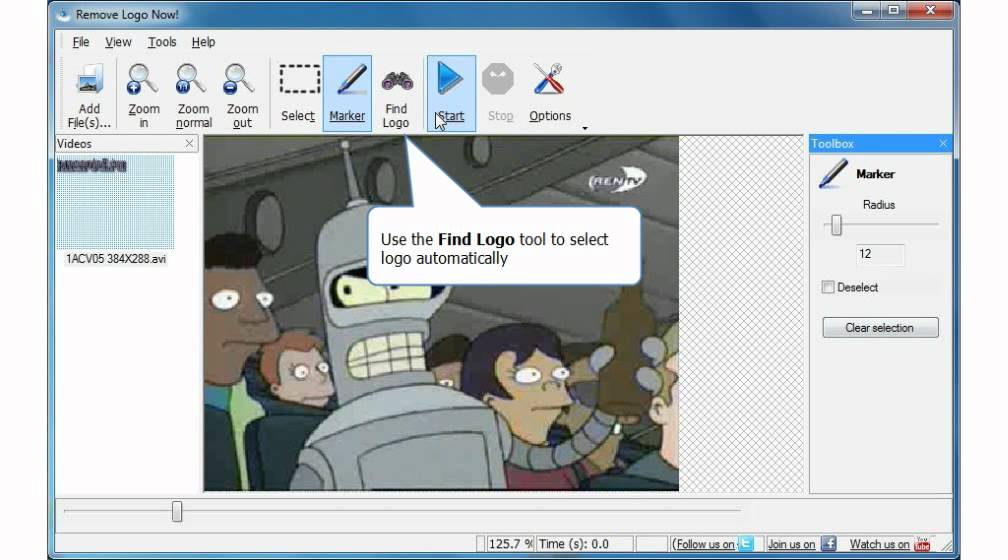
Task: Click the Start play button
Action: (451, 94)
